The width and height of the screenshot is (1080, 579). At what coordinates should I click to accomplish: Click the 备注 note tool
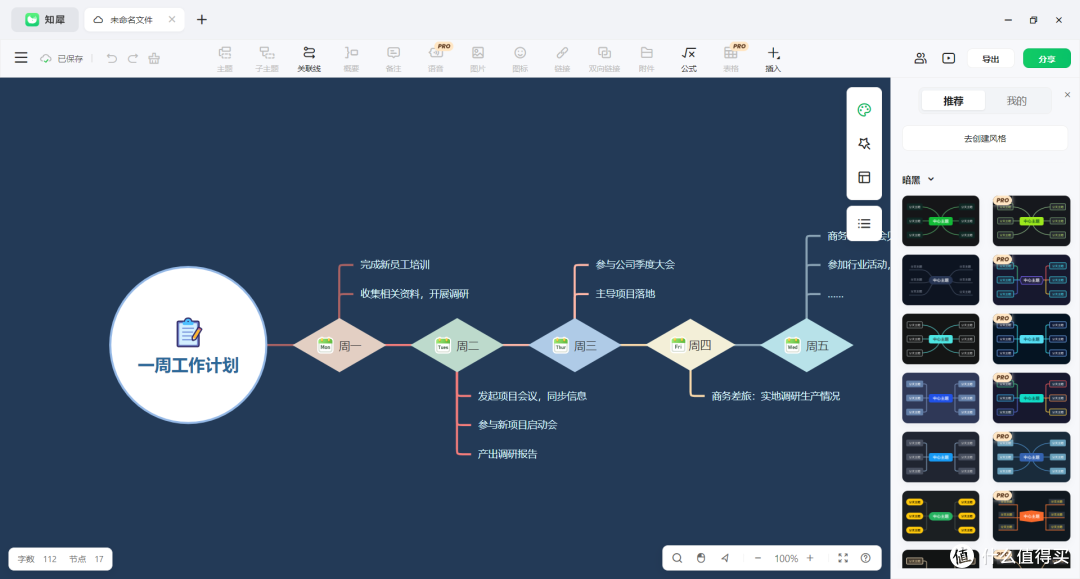point(393,59)
